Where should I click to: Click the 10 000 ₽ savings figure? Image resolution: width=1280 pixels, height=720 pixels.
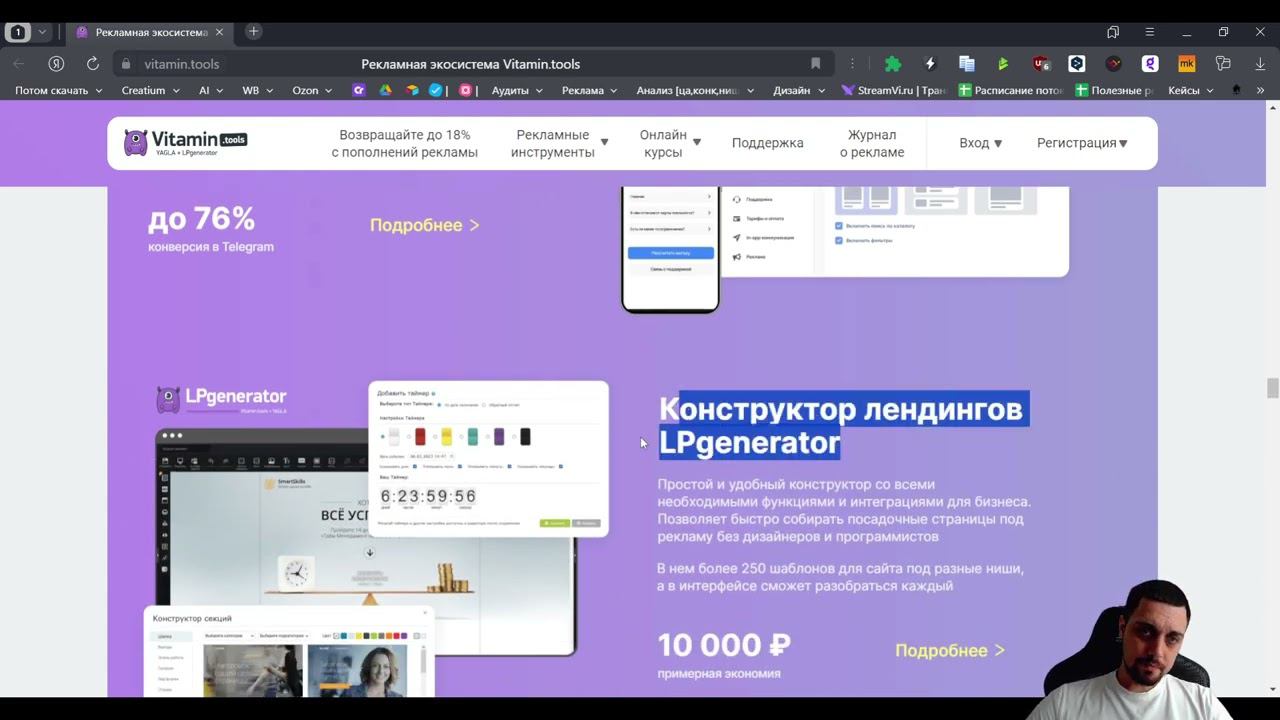pos(725,645)
